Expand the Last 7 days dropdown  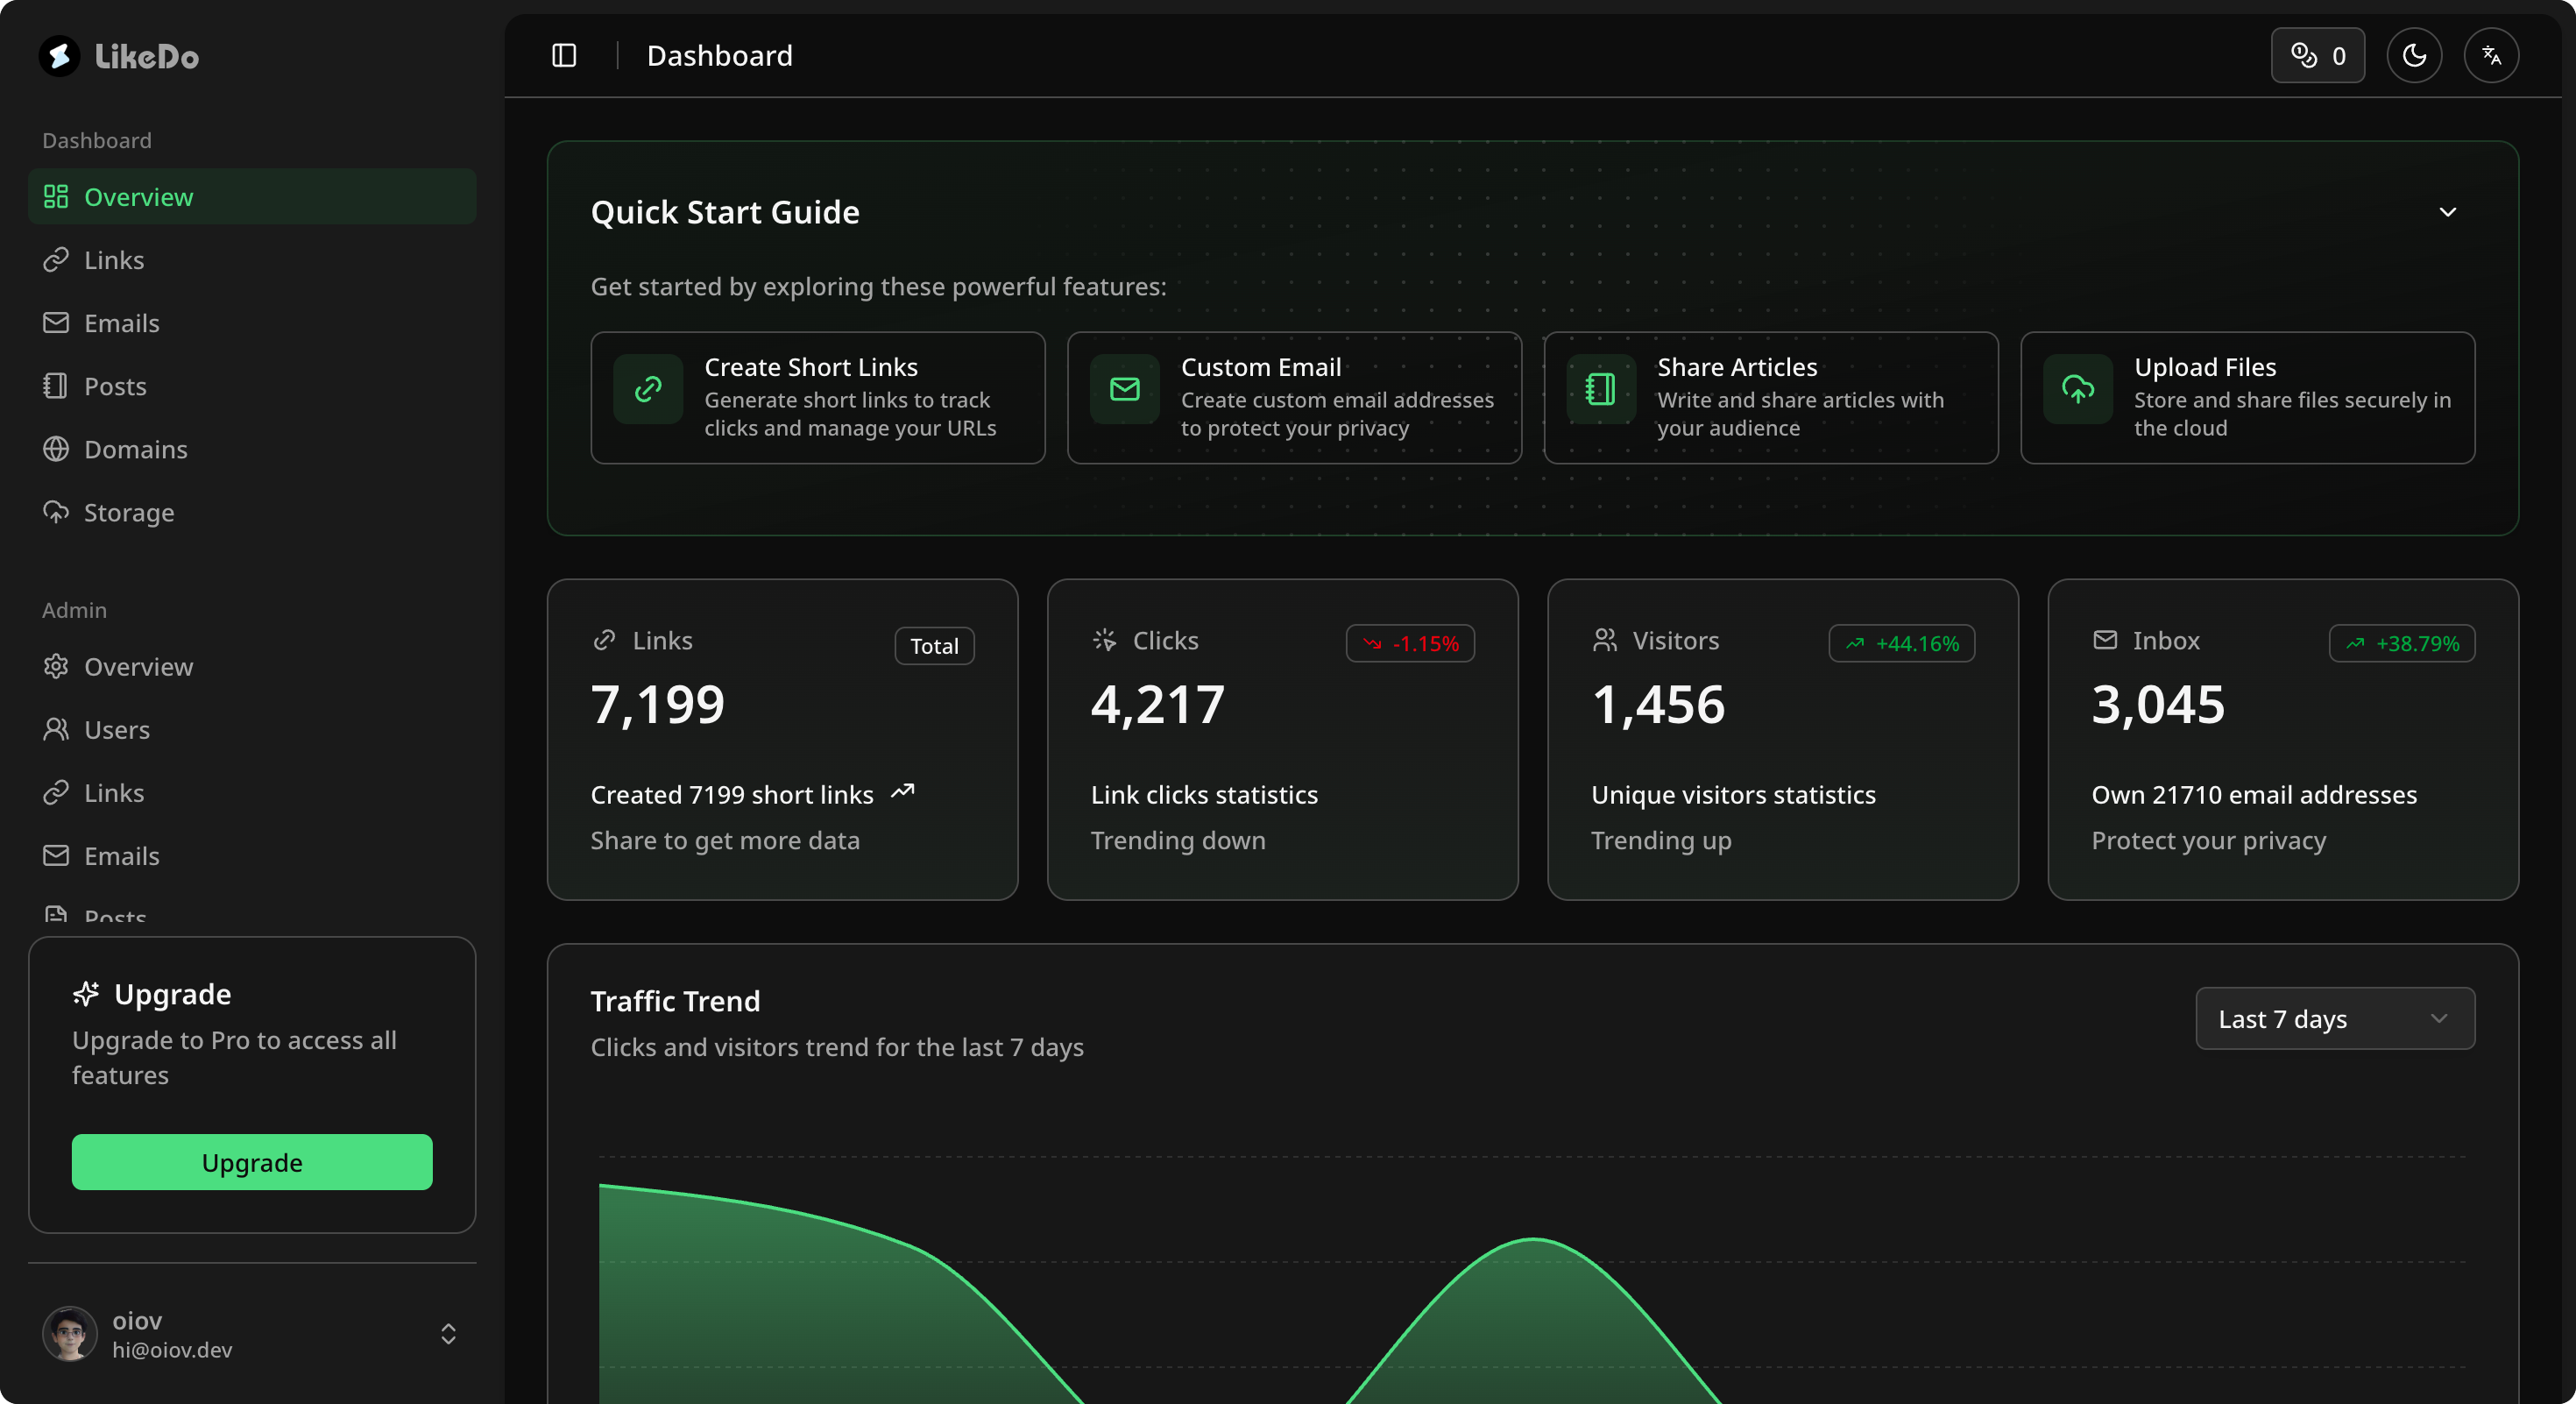point(2334,1018)
